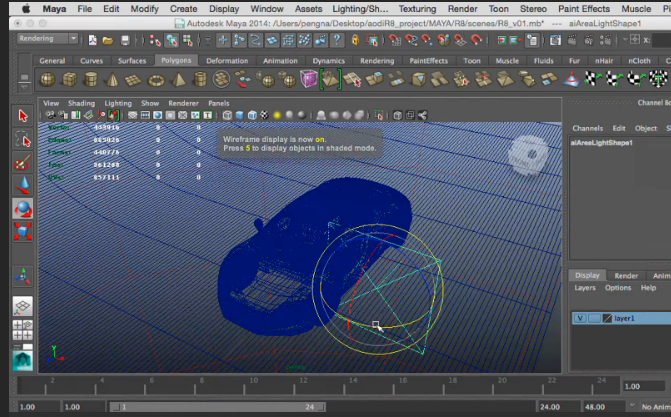Toggle snap to grids magnet

[395, 40]
